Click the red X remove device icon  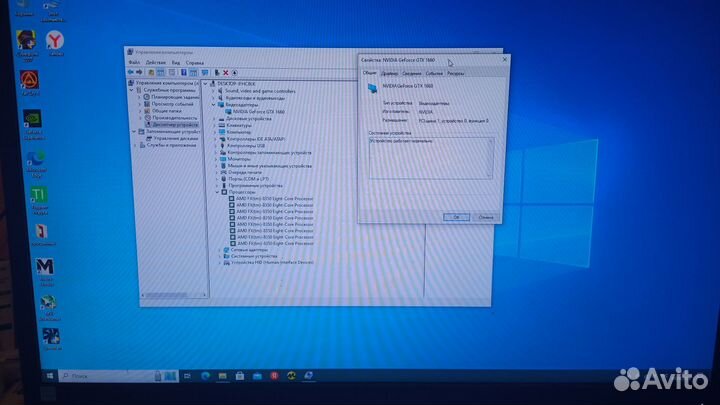tap(225, 73)
